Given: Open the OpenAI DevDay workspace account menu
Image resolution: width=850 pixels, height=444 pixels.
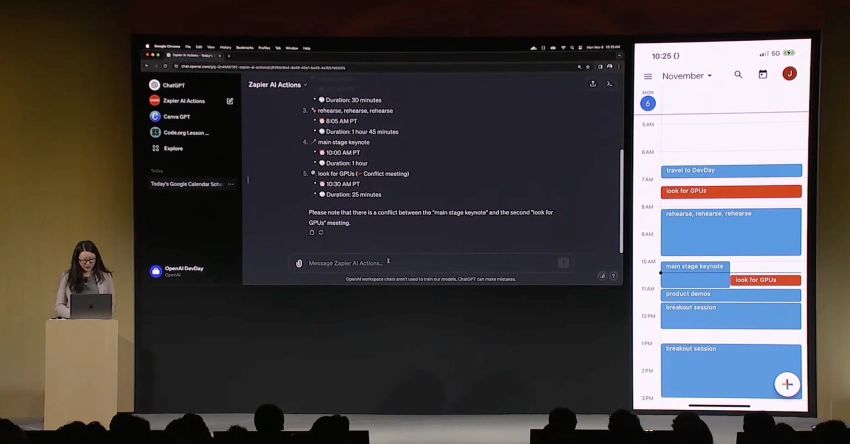Looking at the screenshot, I should (x=177, y=271).
